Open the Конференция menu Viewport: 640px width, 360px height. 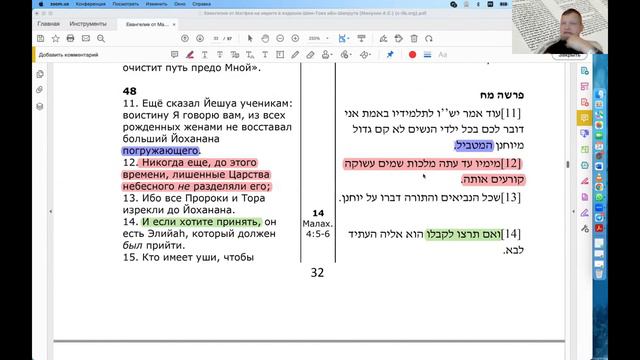[91, 4]
